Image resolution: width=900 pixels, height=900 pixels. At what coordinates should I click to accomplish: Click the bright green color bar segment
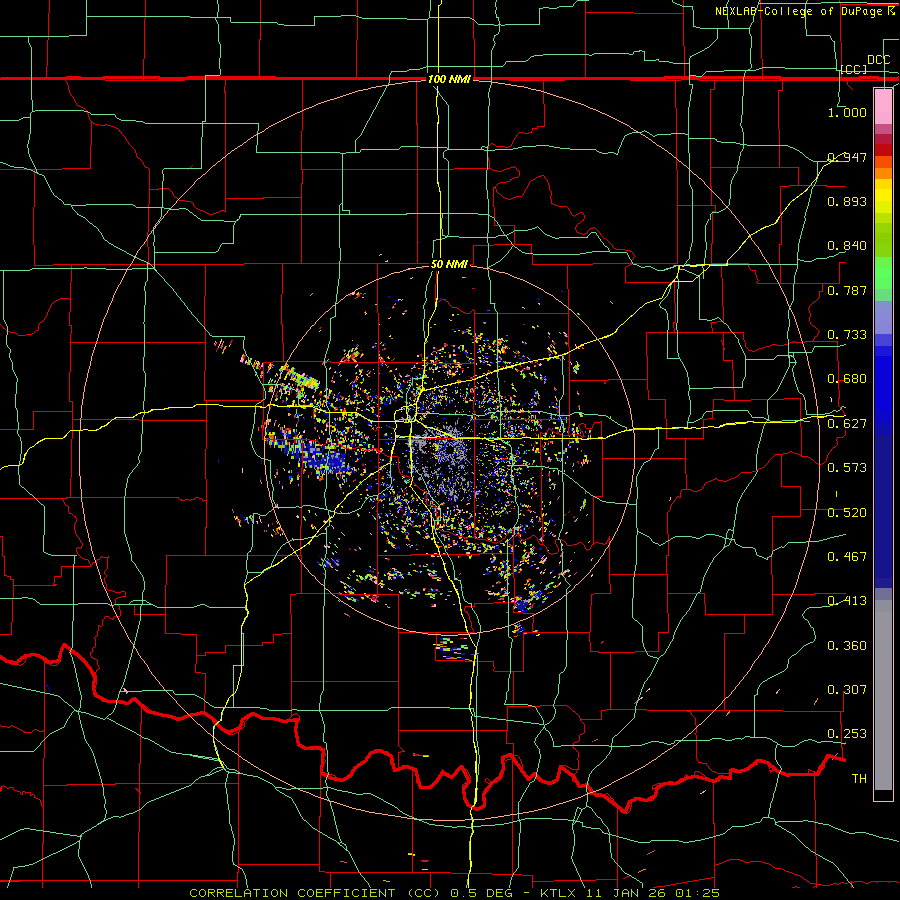(x=883, y=273)
